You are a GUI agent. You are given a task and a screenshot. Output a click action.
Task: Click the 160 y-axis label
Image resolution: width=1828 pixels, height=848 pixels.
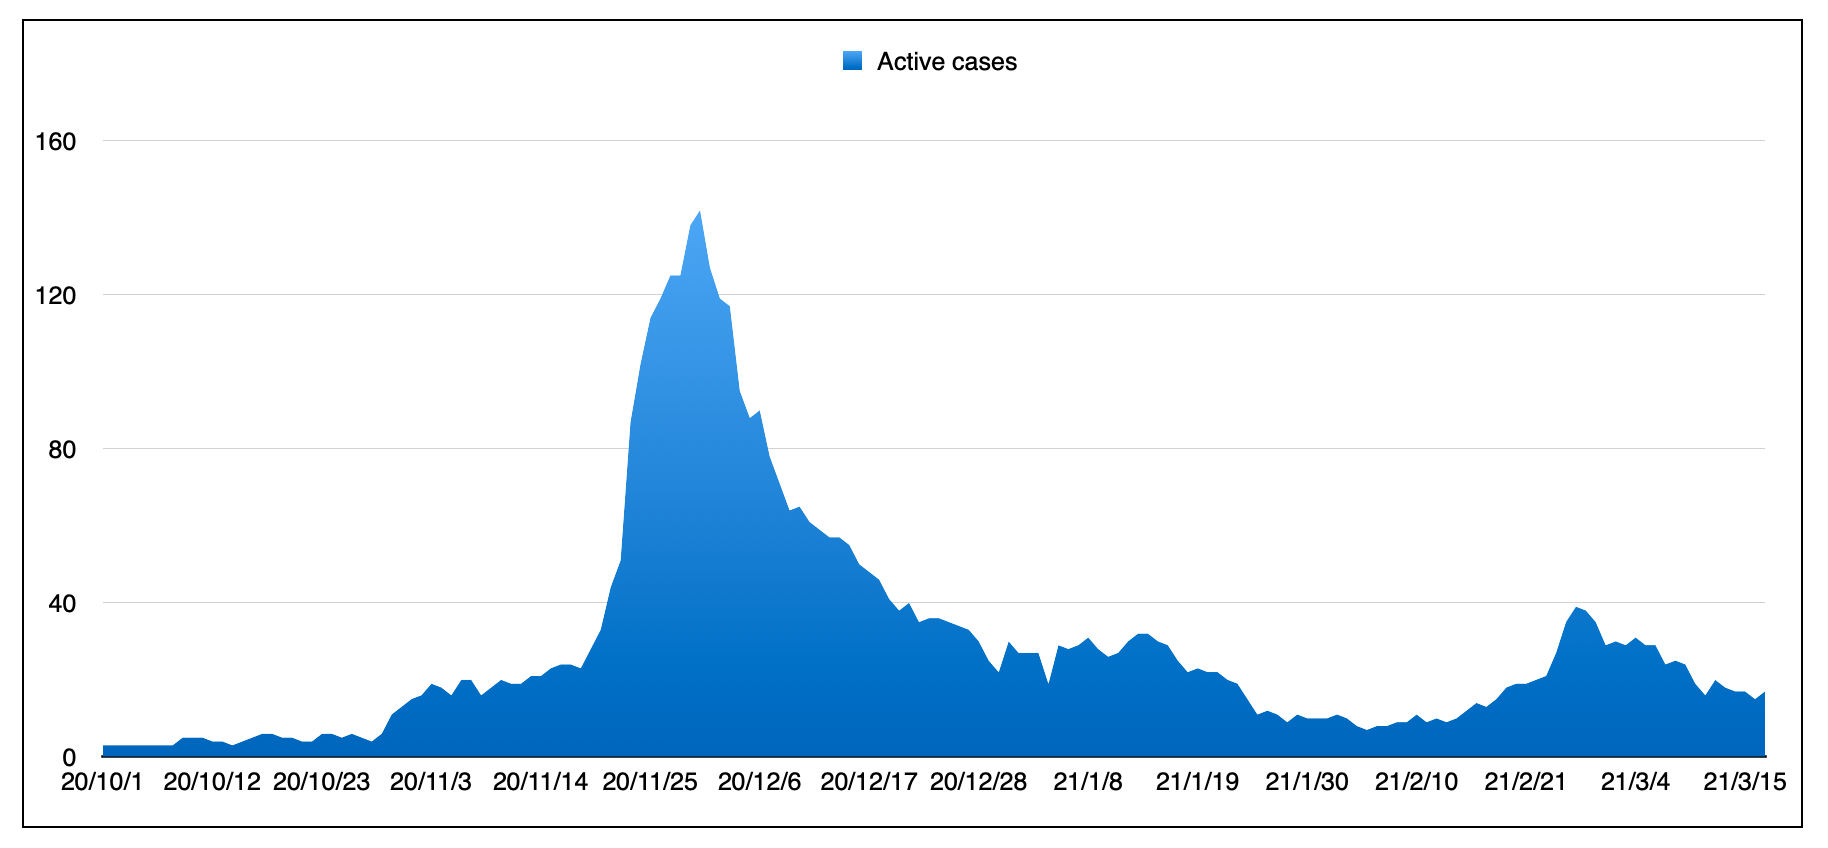click(56, 142)
